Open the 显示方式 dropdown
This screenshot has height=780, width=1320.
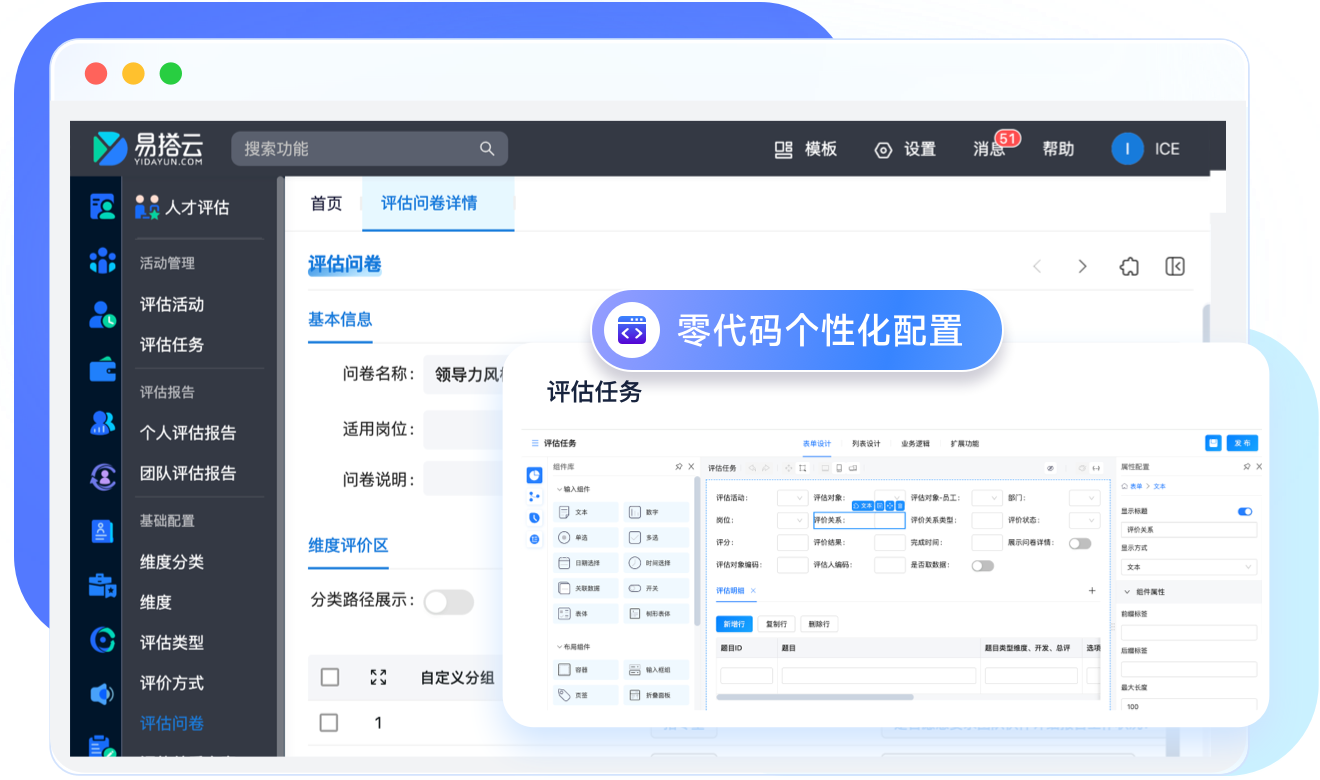(1188, 567)
